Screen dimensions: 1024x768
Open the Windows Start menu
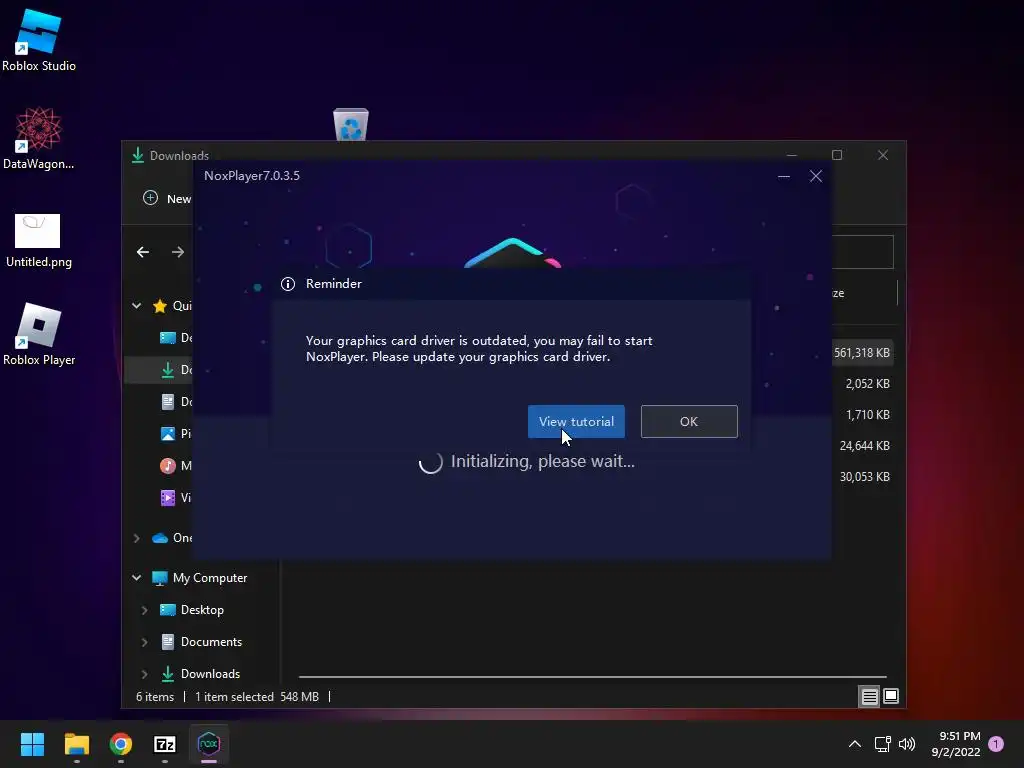[32, 744]
